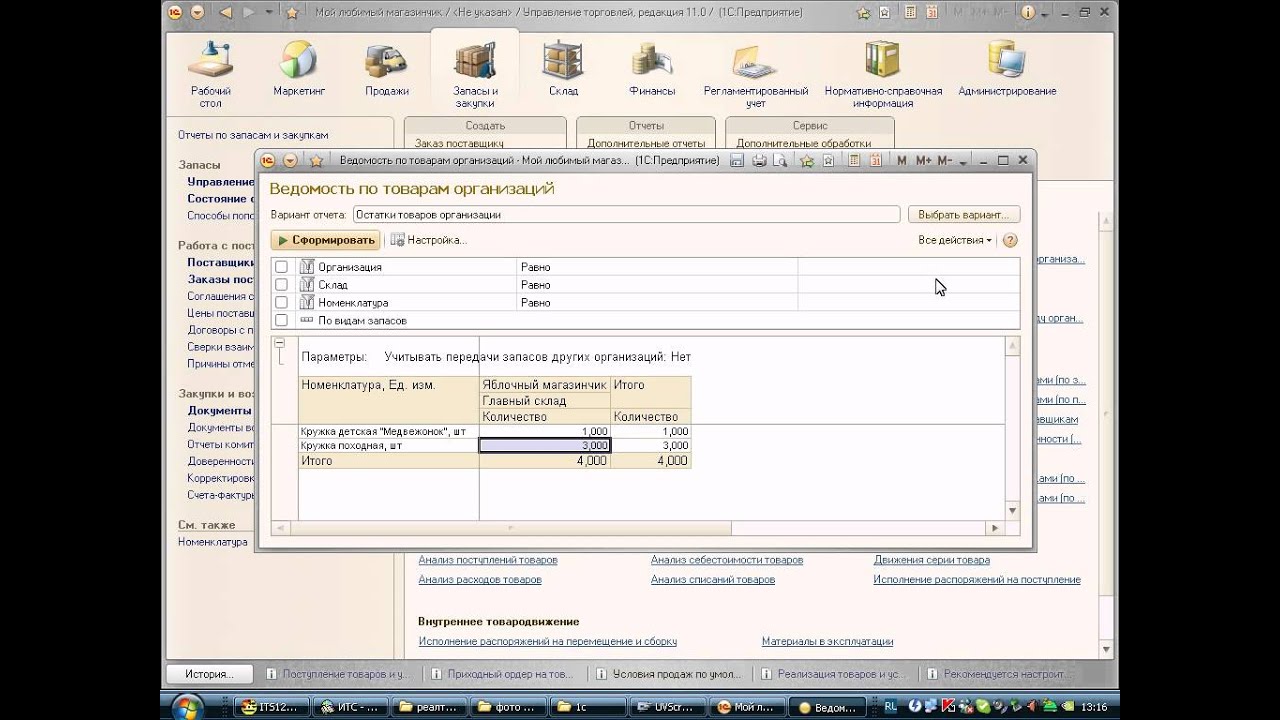The height and width of the screenshot is (720, 1280).
Task: Select the Сервис command group tab
Action: coord(810,126)
